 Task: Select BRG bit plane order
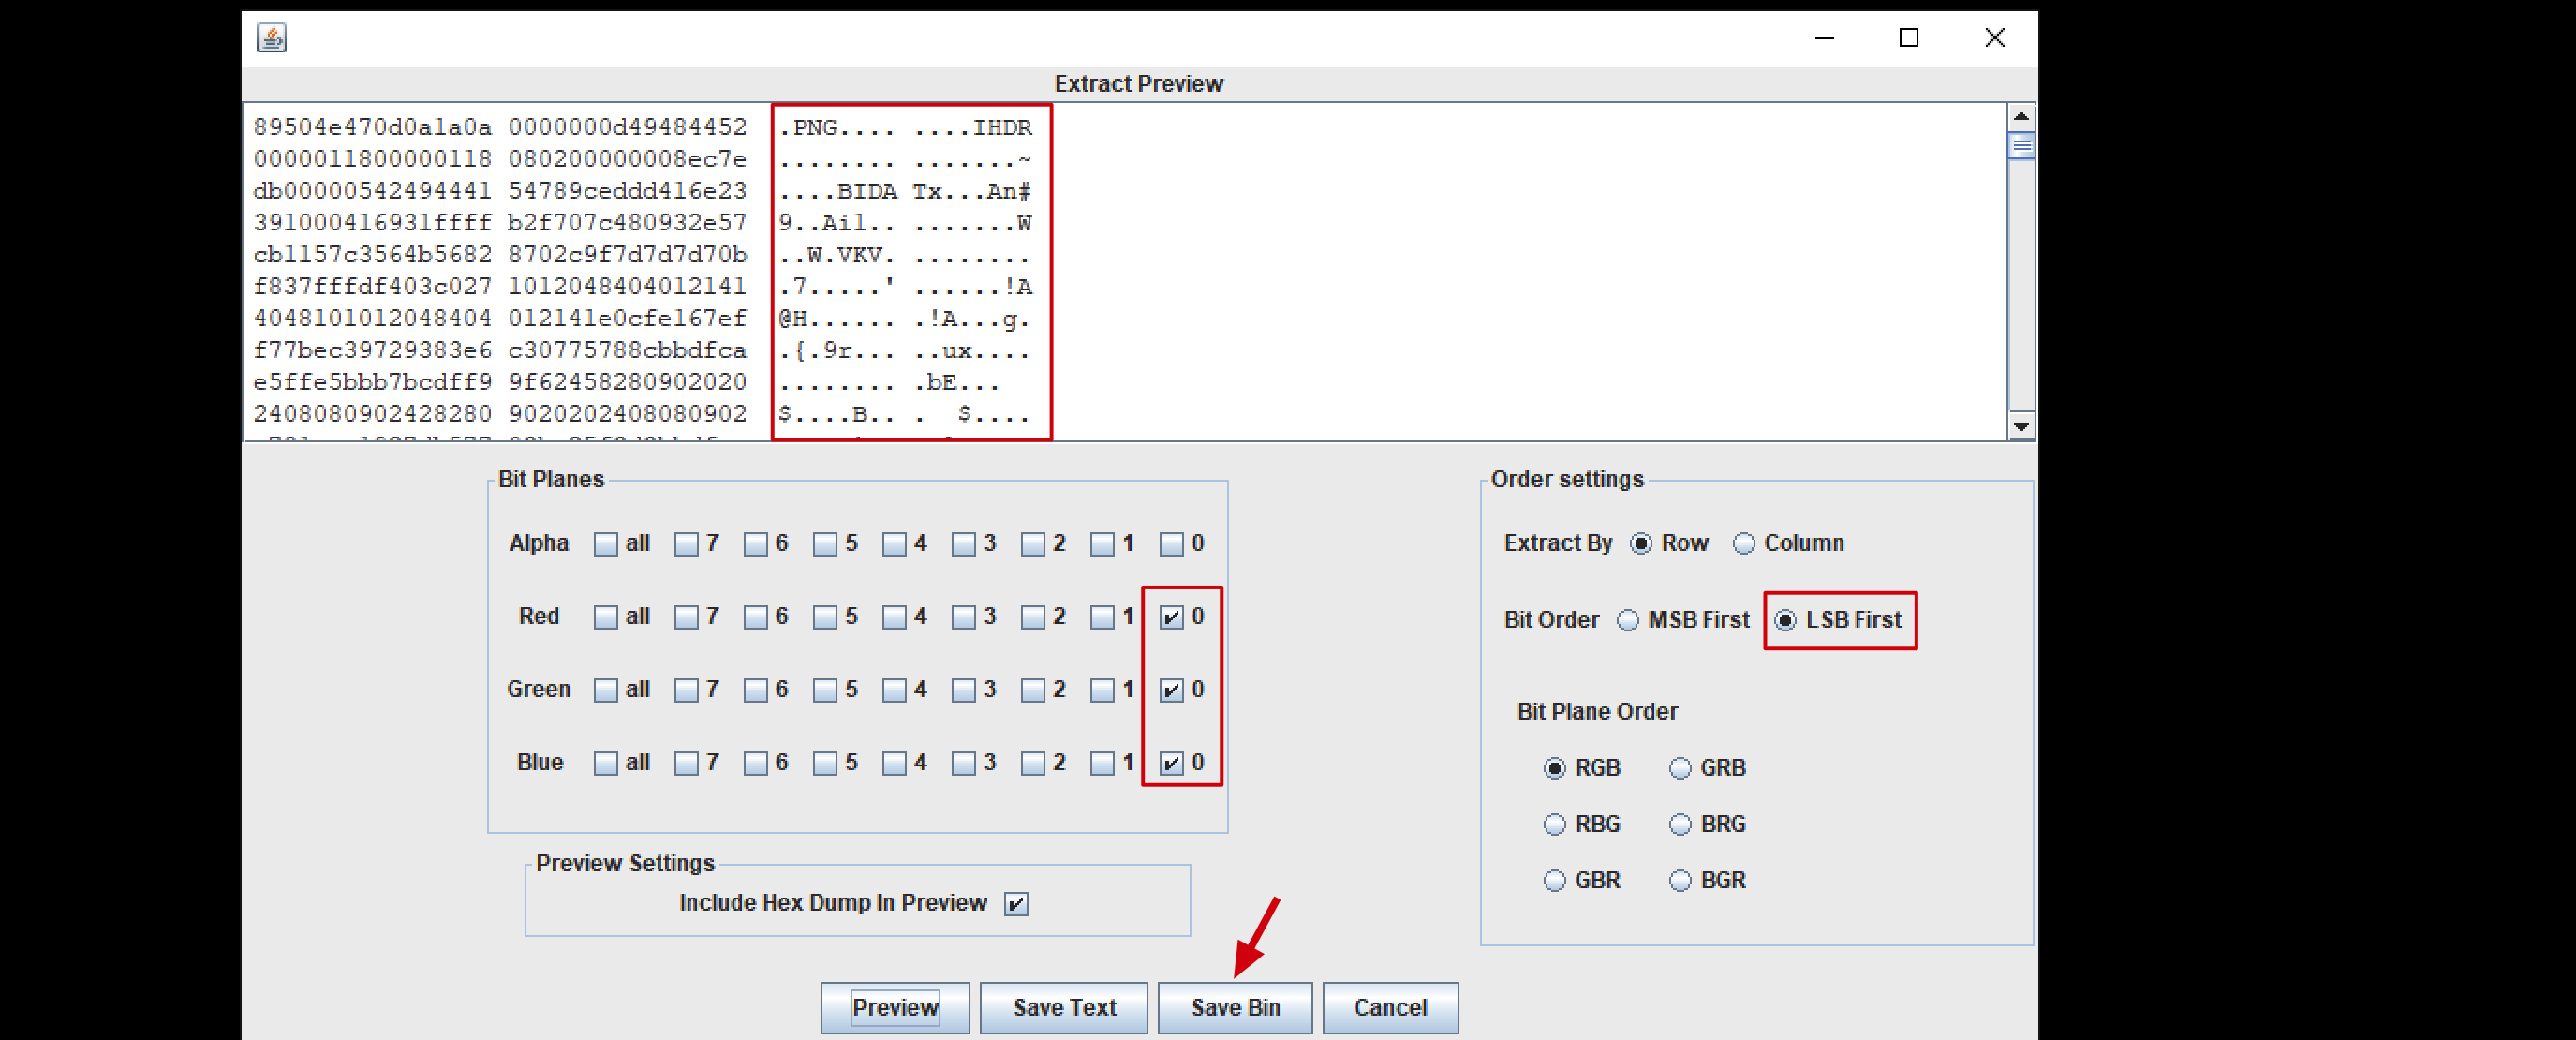point(1679,825)
